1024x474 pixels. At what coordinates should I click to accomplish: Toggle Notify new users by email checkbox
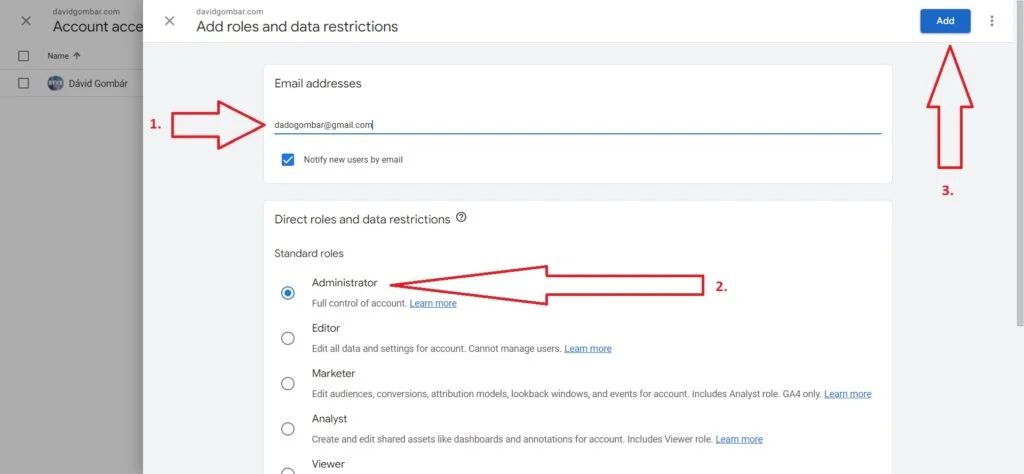[x=288, y=159]
